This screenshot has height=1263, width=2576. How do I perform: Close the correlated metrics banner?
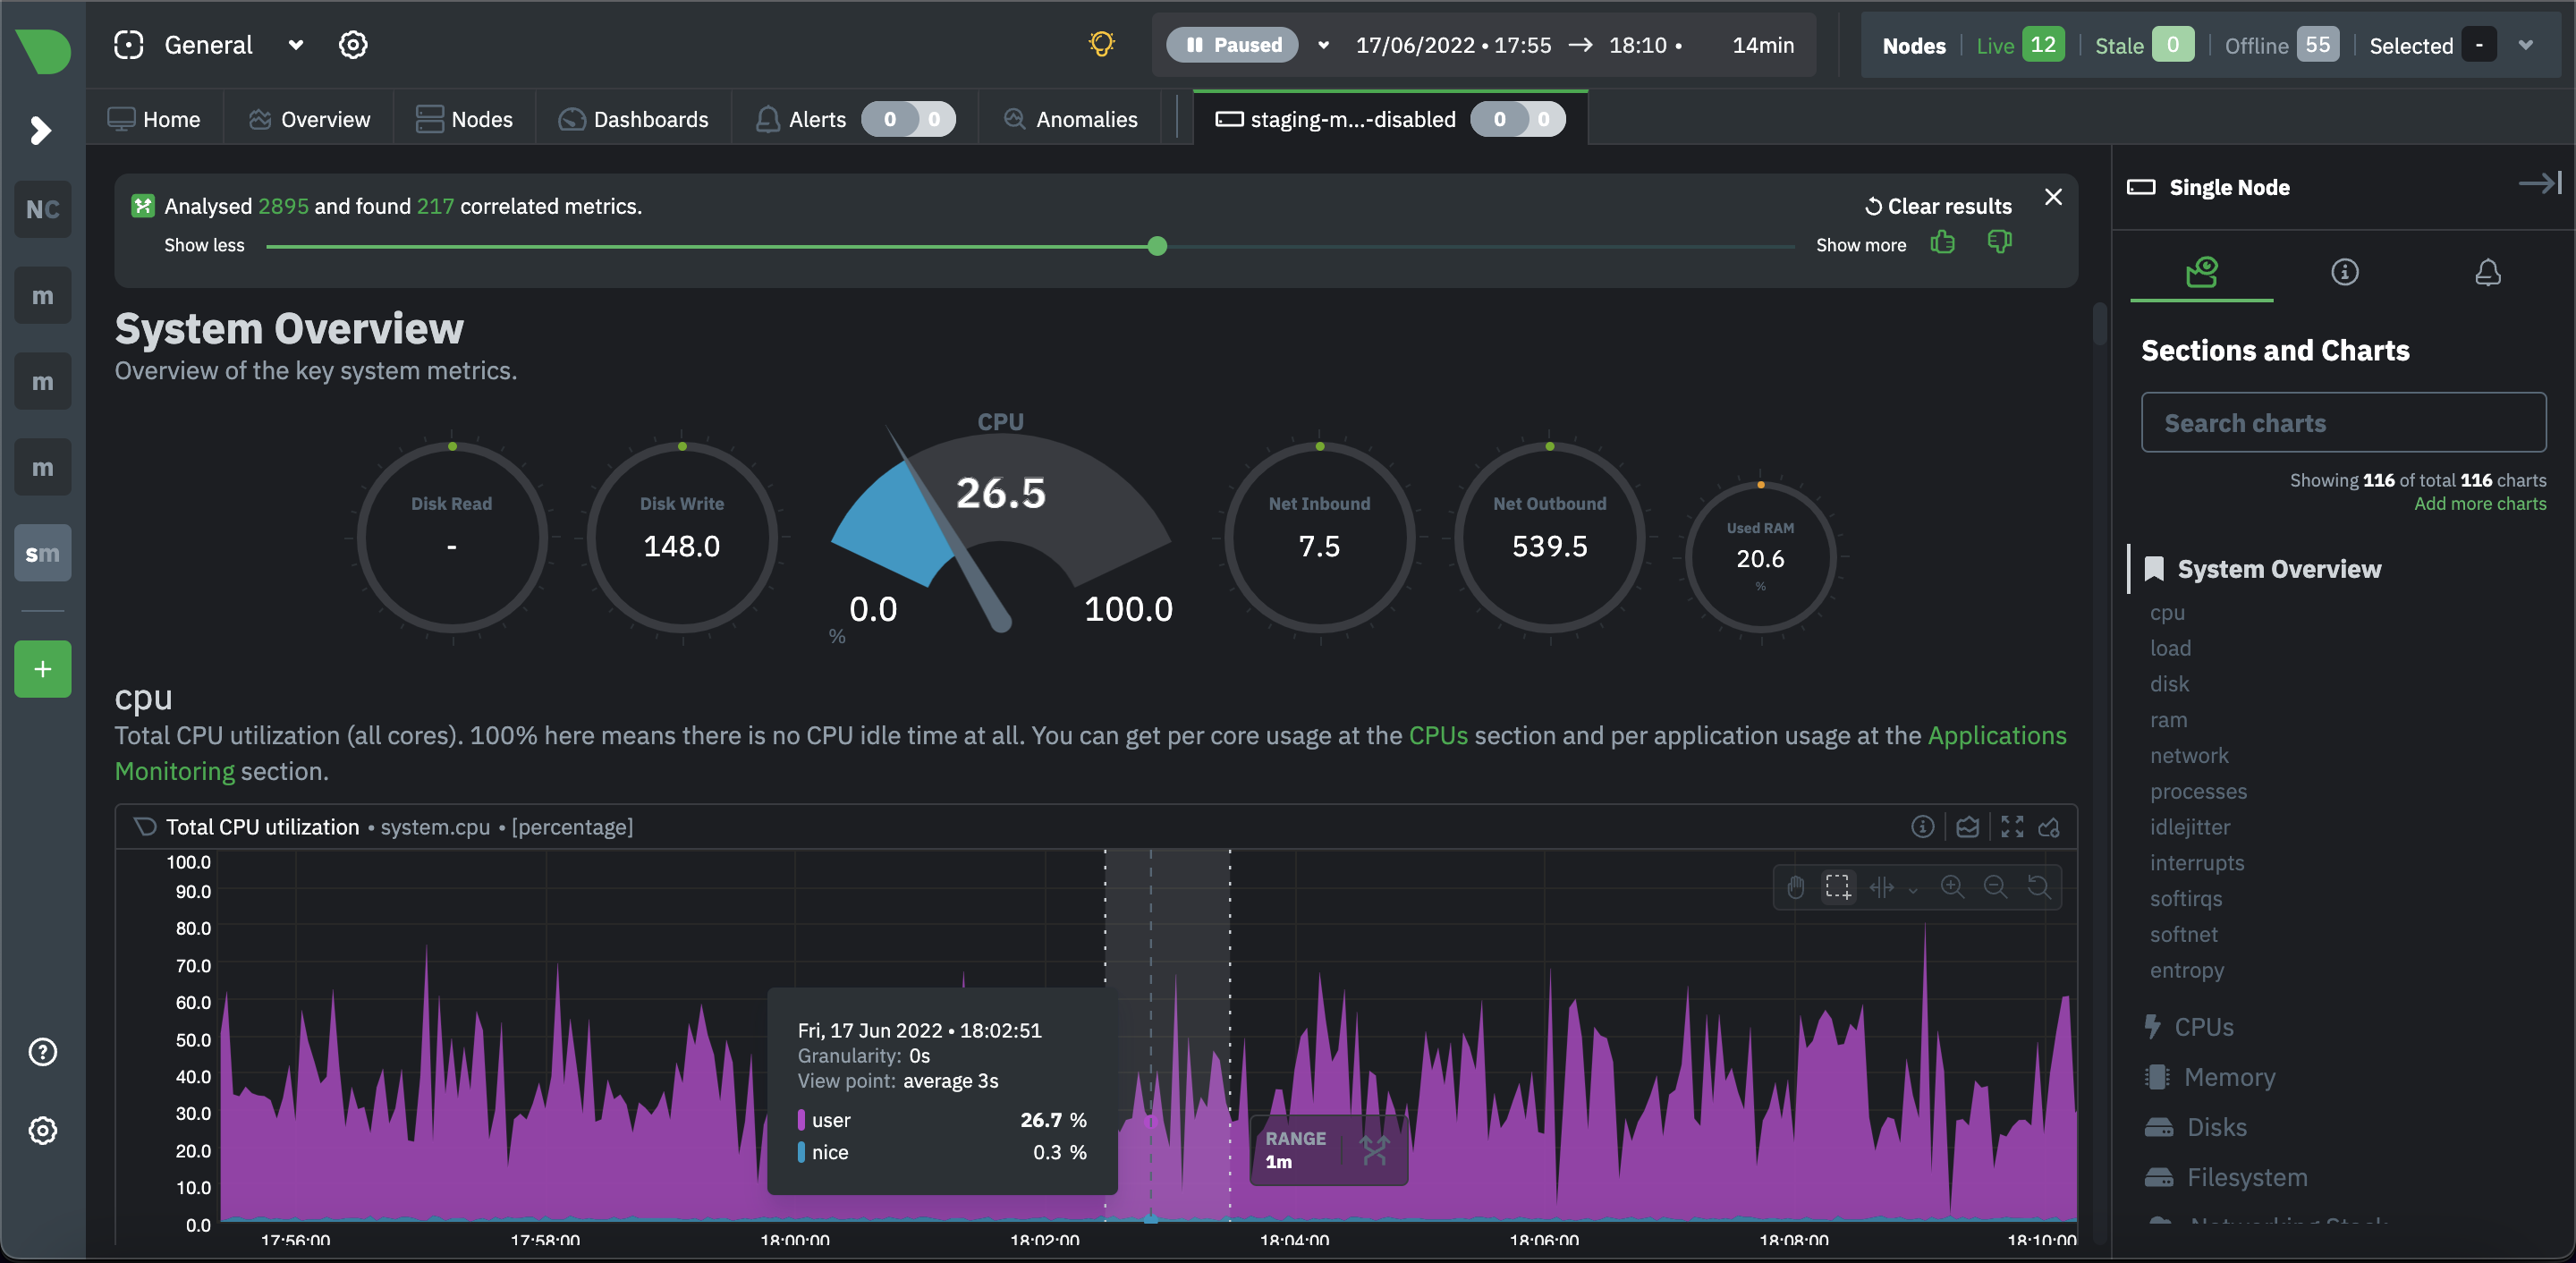tap(2053, 197)
